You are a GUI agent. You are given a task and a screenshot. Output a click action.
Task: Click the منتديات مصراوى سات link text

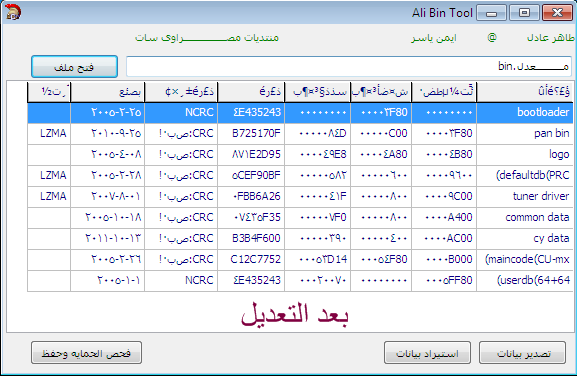(207, 38)
